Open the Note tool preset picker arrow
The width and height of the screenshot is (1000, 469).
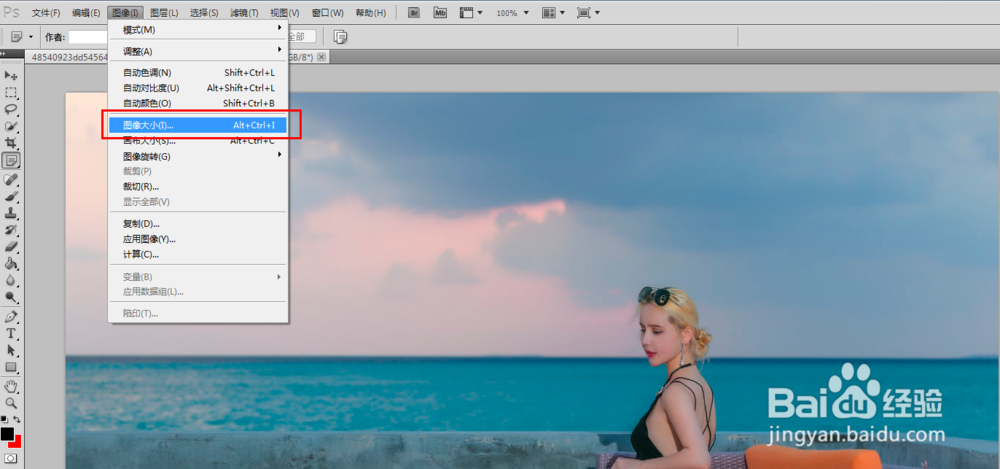pyautogui.click(x=31, y=37)
